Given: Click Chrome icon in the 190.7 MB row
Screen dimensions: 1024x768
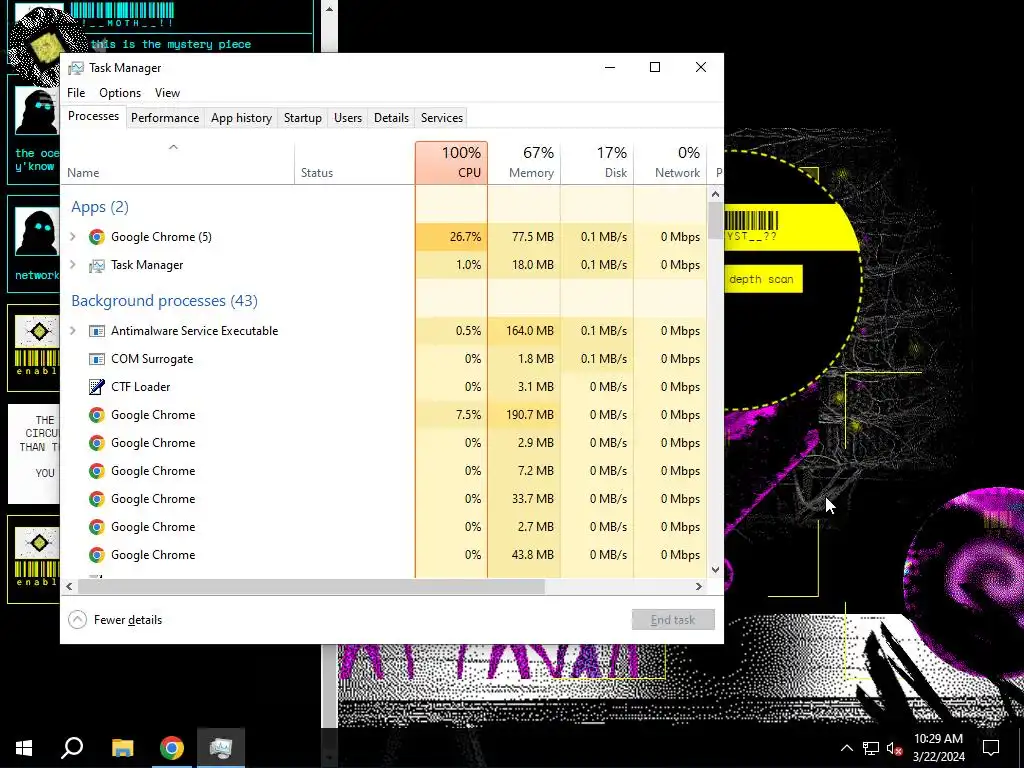Looking at the screenshot, I should [97, 415].
